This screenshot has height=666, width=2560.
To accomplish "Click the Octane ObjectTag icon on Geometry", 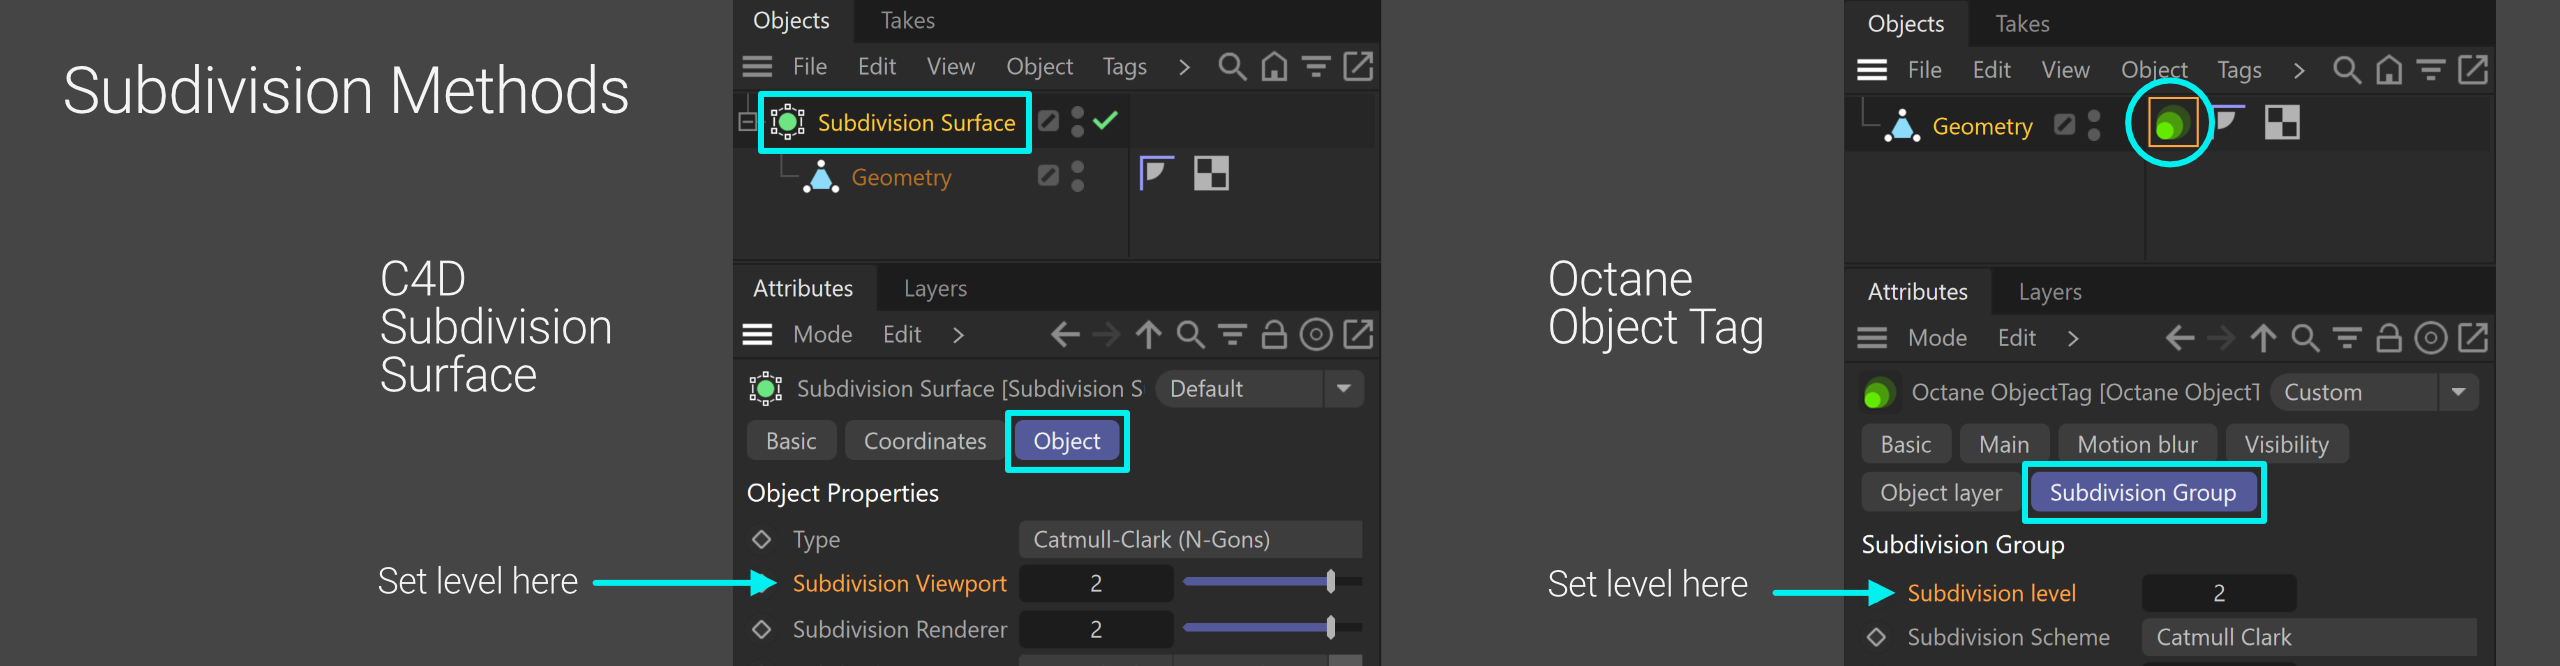I will 2171,124.
